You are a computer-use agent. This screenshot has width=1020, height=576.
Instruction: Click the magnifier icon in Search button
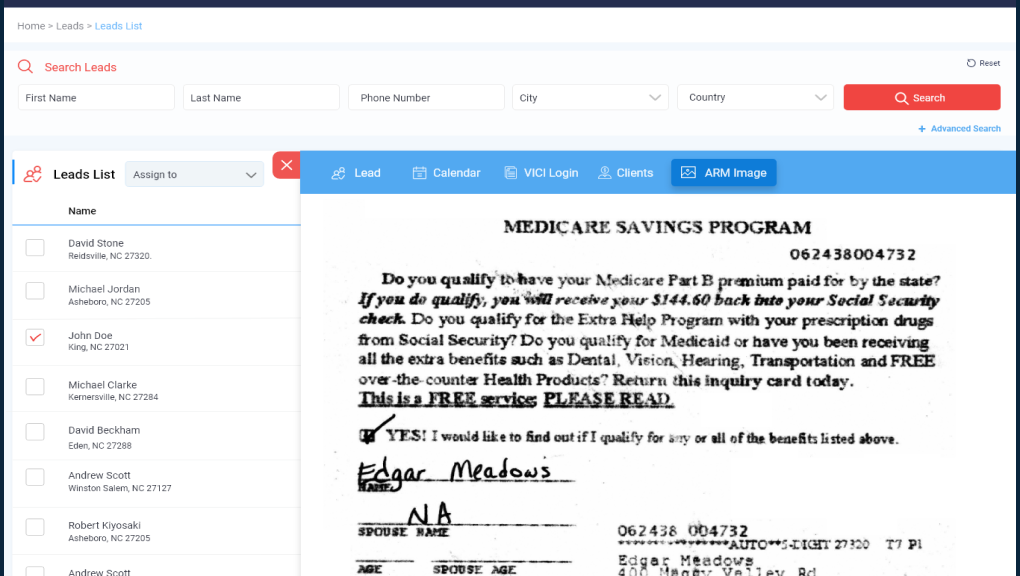point(901,98)
